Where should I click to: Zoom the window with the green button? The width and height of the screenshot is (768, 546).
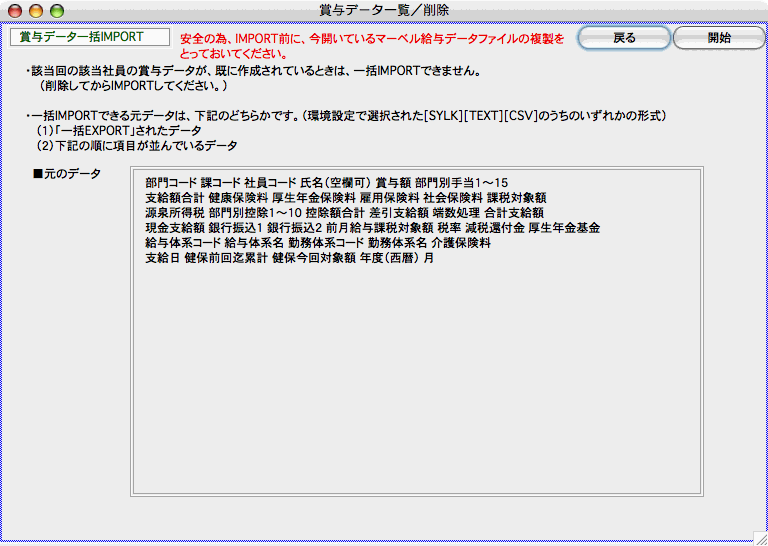coord(57,10)
